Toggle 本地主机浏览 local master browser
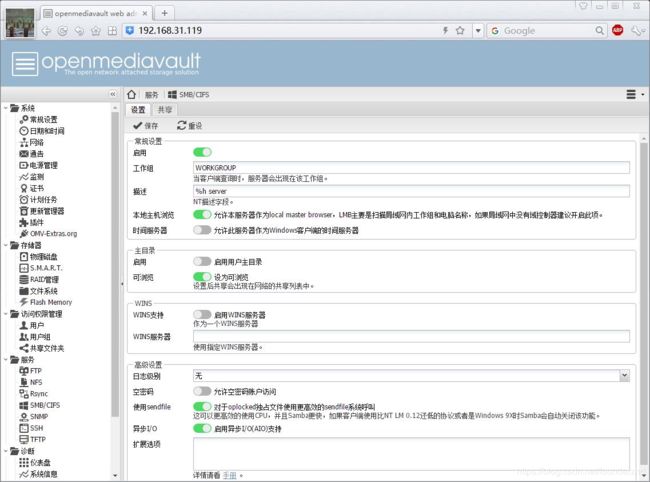The image size is (650, 482). [x=202, y=215]
